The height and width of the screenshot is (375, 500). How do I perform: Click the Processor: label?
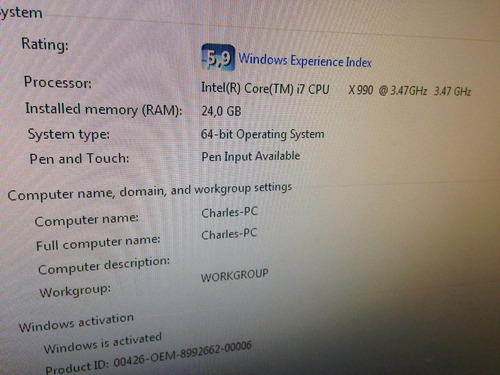(x=58, y=82)
